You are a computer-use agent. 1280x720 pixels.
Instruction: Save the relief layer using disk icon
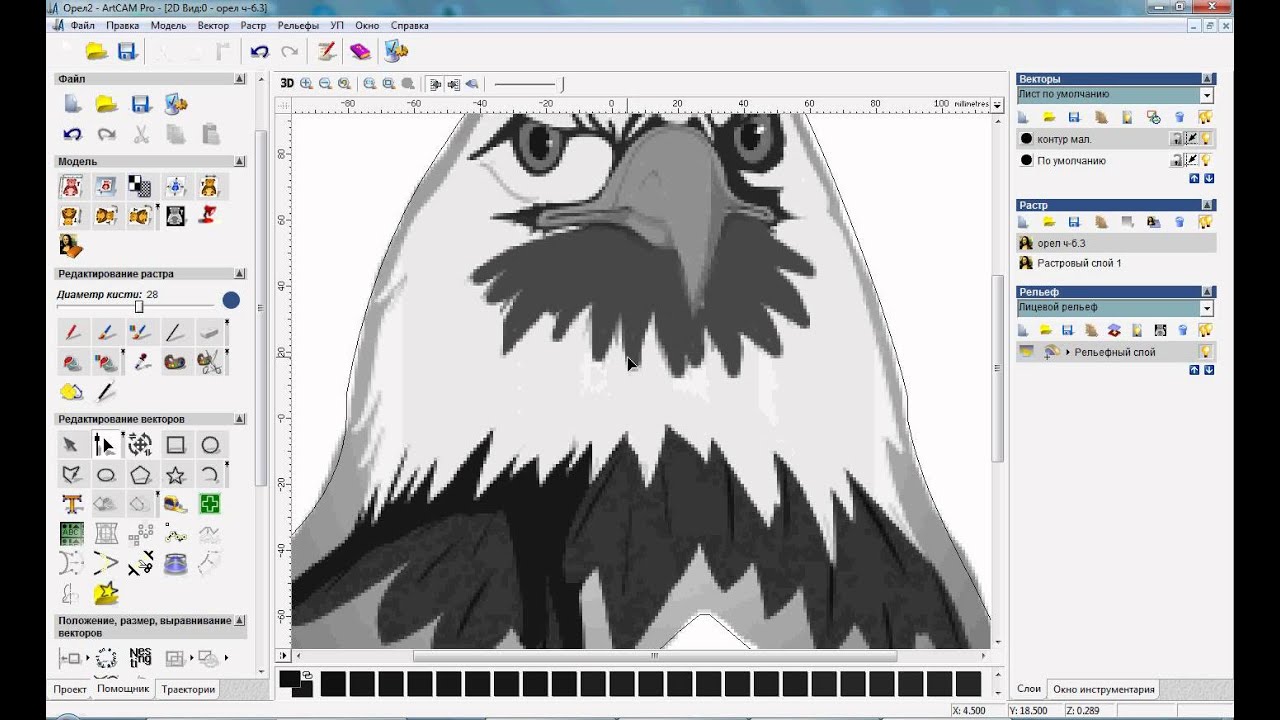pyautogui.click(x=1067, y=330)
